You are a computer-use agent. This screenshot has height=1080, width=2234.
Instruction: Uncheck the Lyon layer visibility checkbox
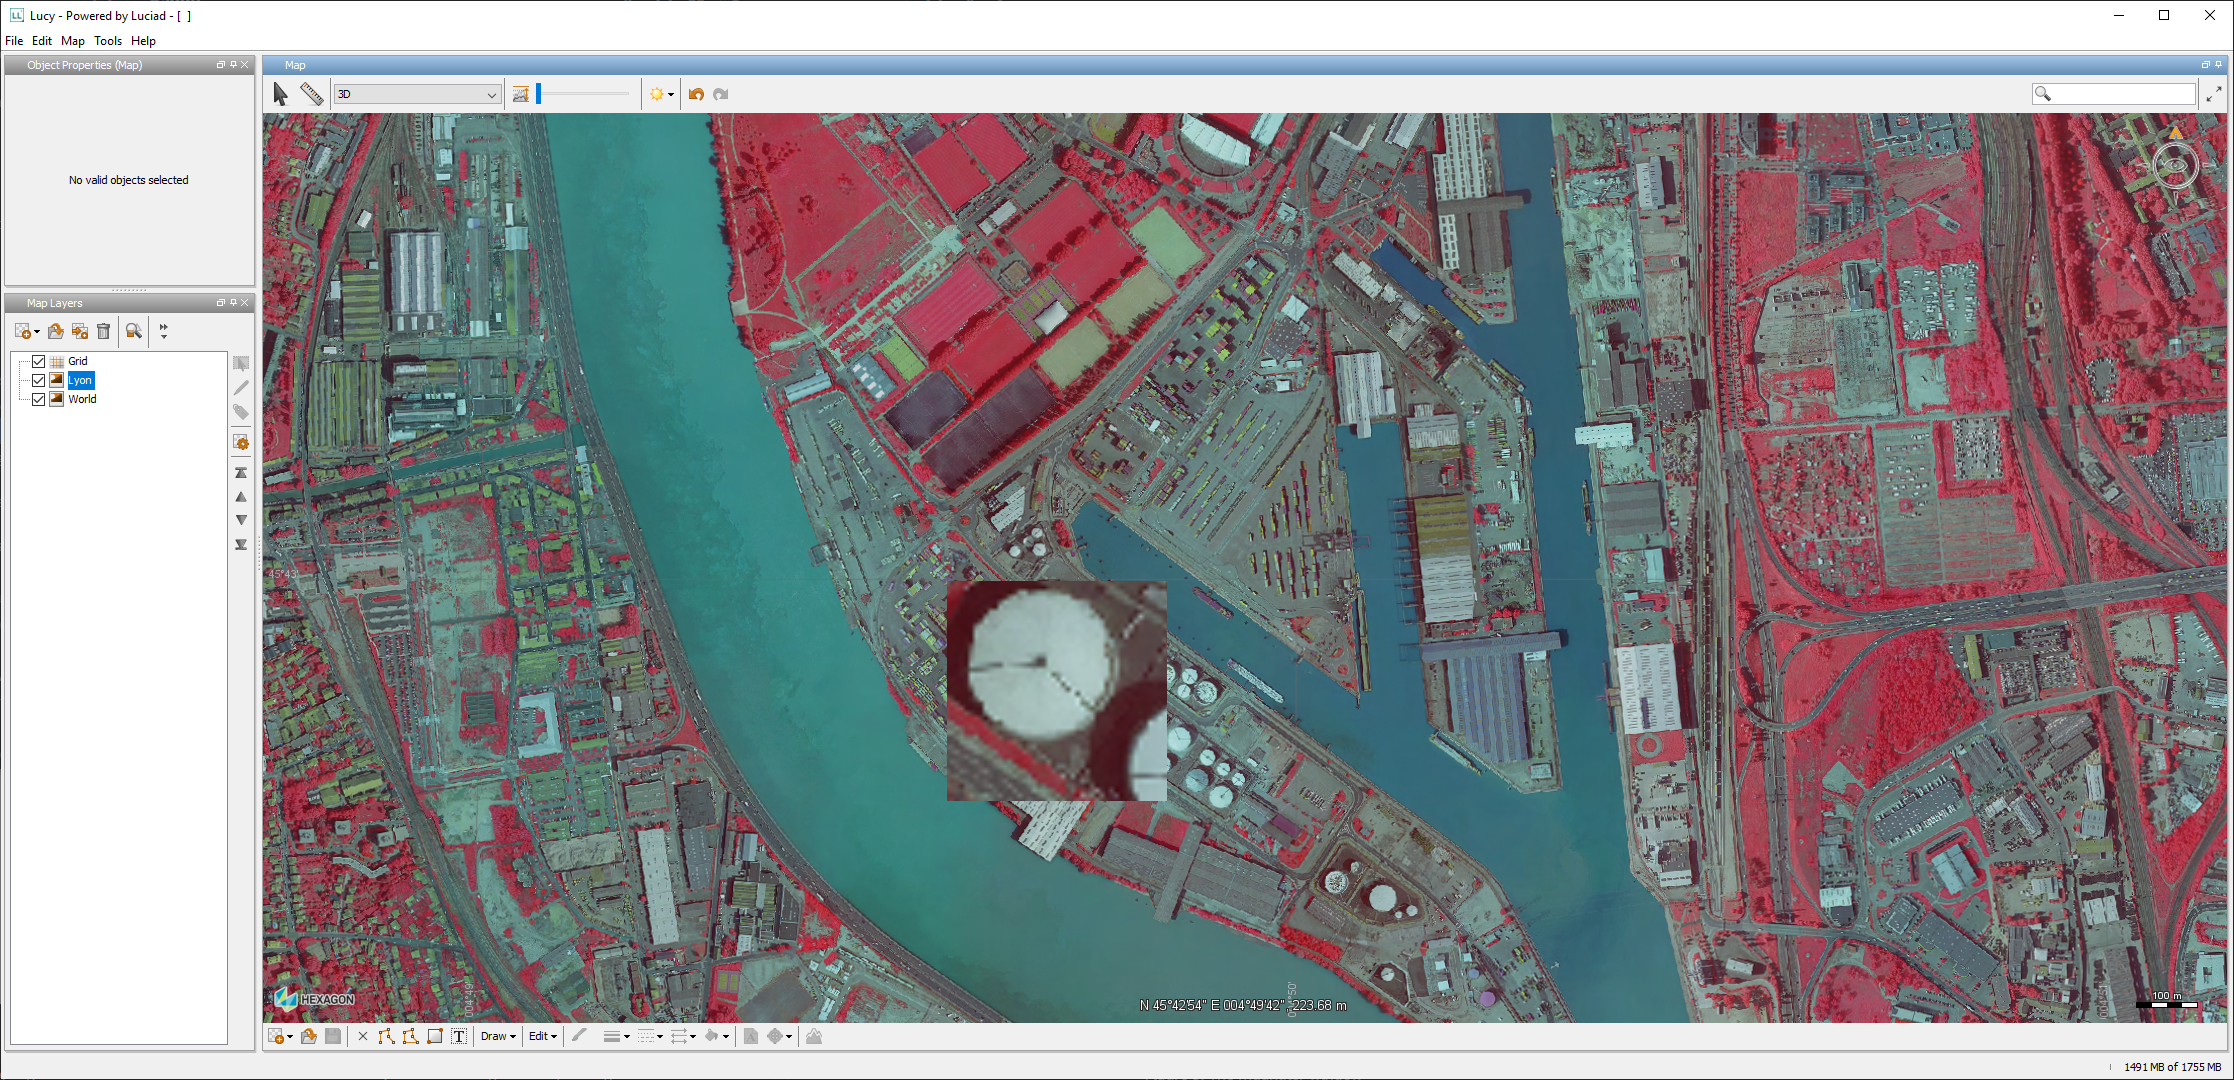39,380
